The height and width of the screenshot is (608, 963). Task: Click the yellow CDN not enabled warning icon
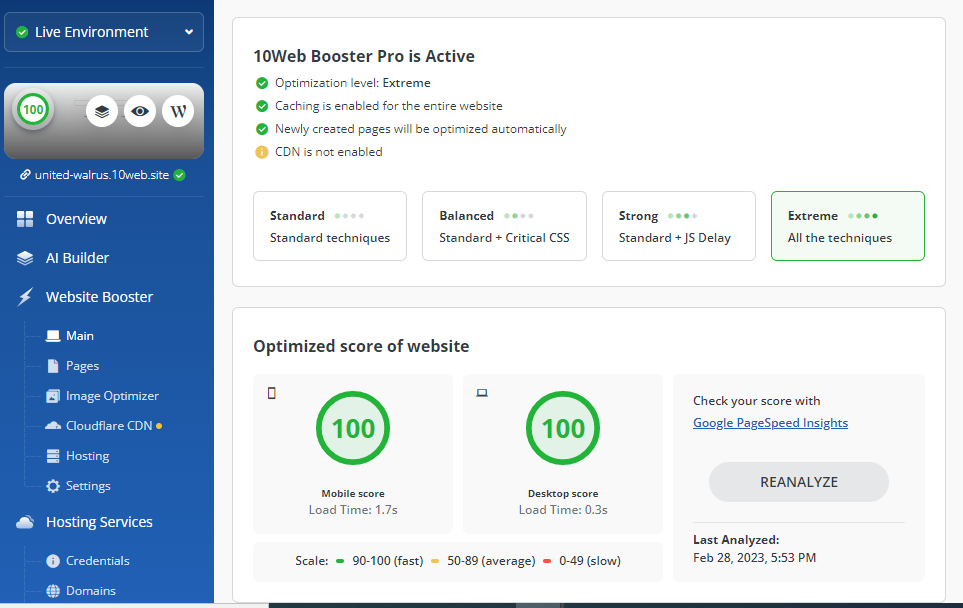tap(262, 152)
